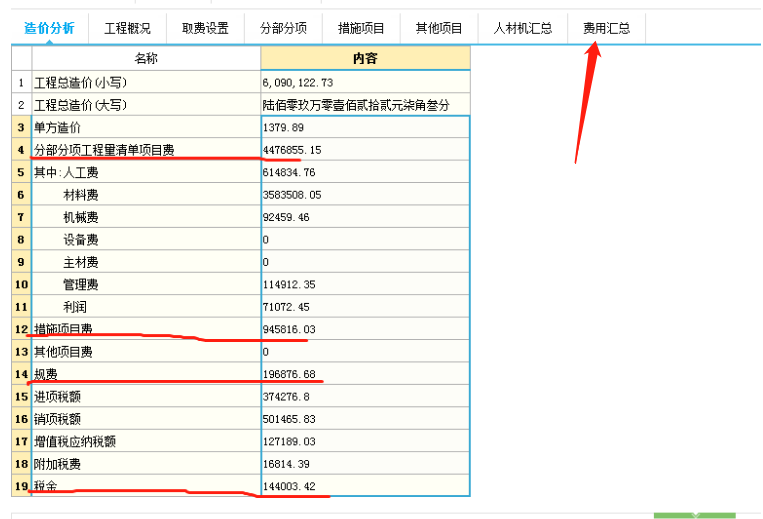Viewport: 763px width, 519px height.
Task: Switch to the 分部分项 tab
Action: pyautogui.click(x=283, y=28)
